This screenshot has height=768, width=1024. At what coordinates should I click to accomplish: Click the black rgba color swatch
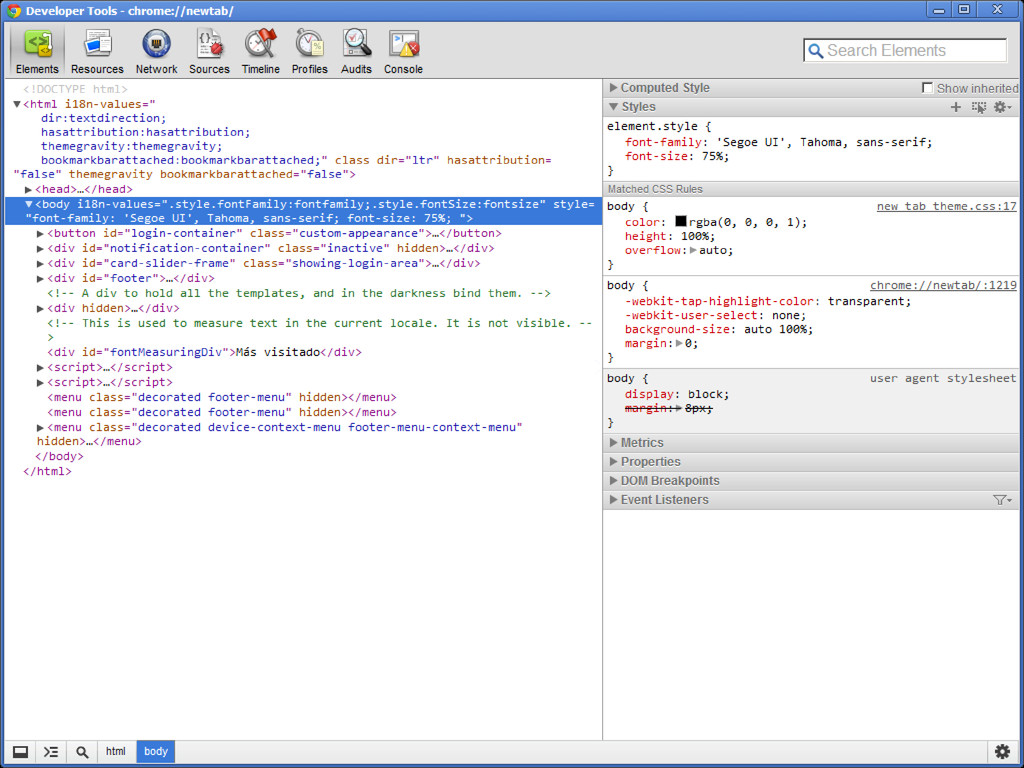click(x=680, y=221)
